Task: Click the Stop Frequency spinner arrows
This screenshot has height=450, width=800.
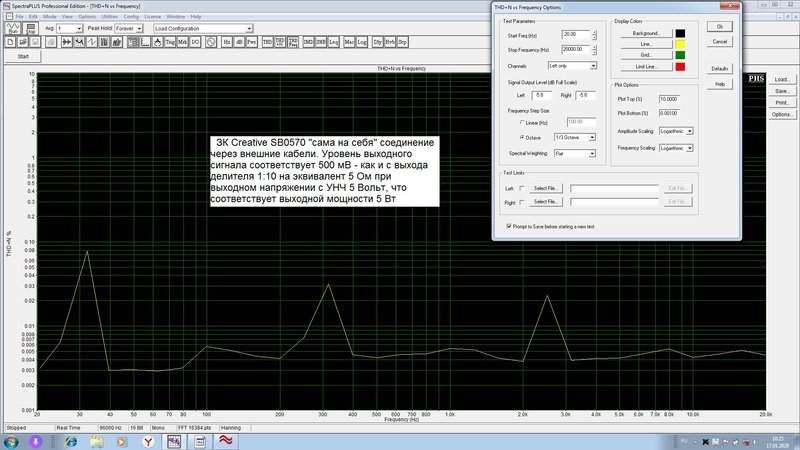Action: [594, 49]
